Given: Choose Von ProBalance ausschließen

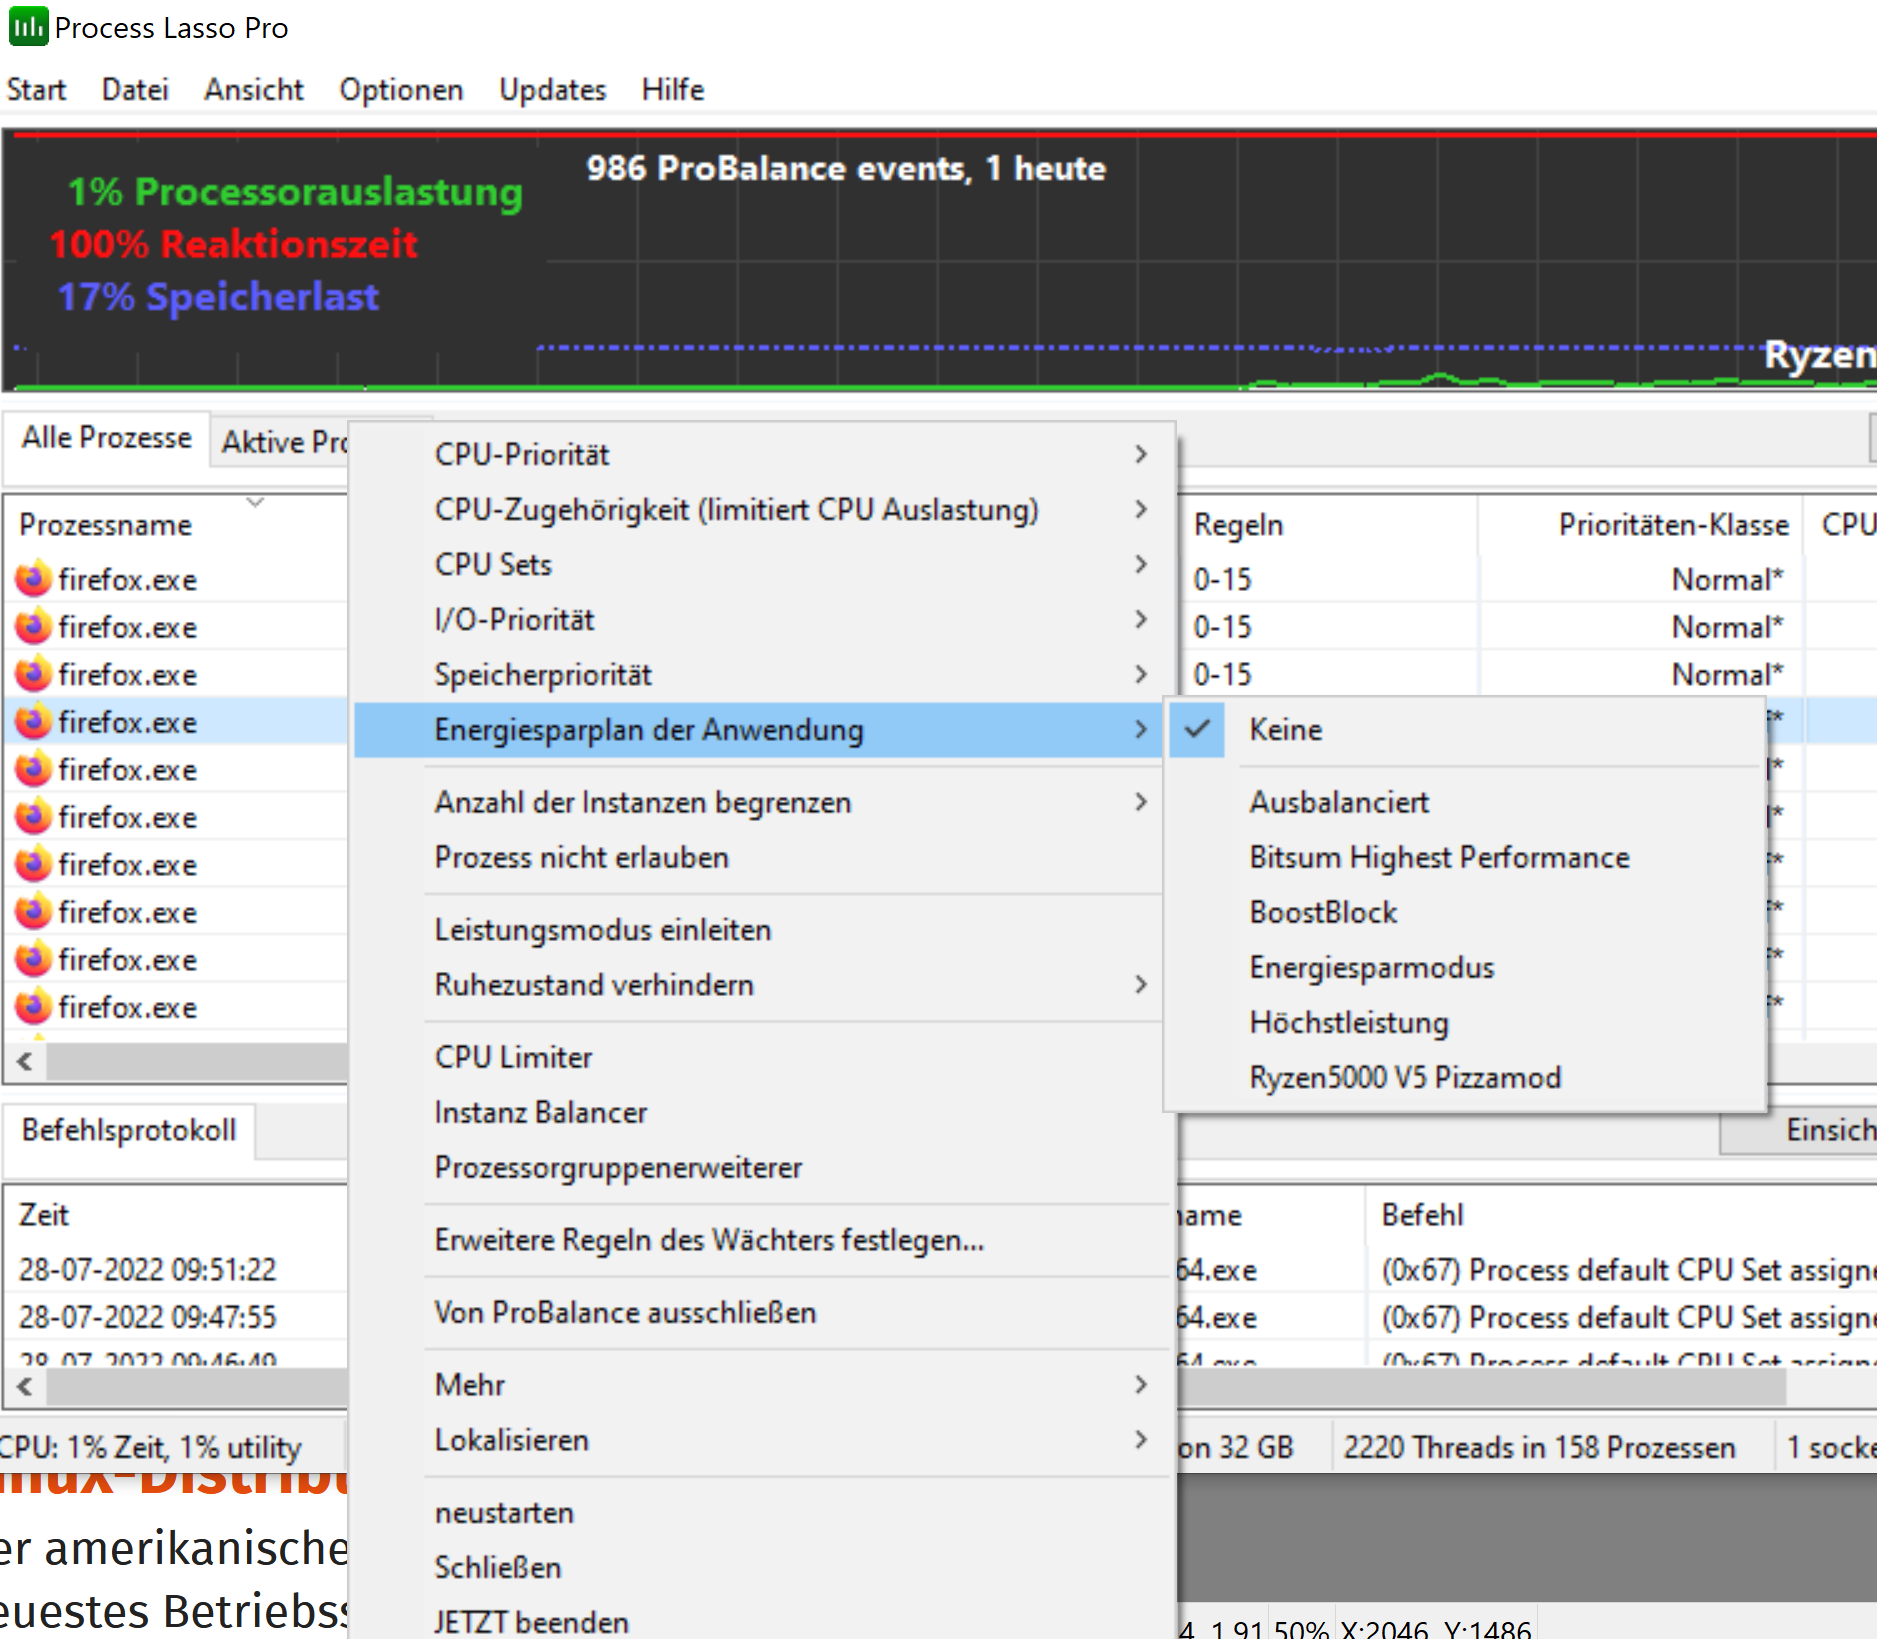Looking at the screenshot, I should coord(760,1312).
